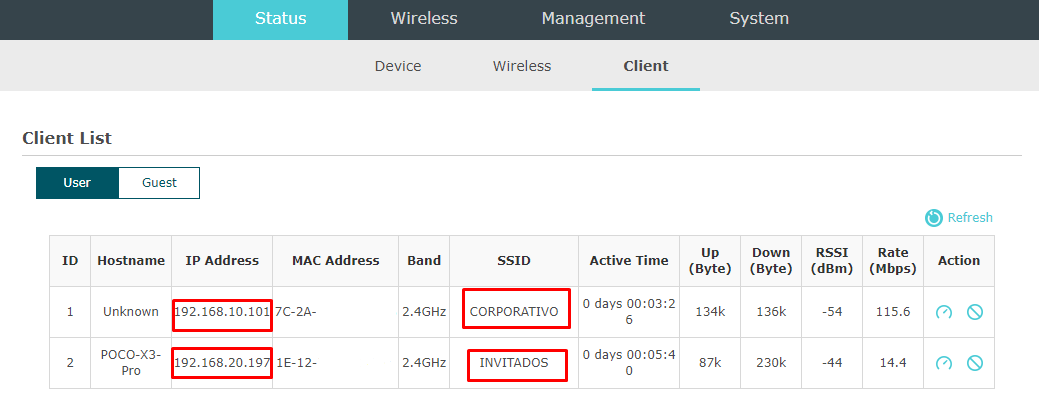Click the block icon for client 1
Viewport: 1039px width, 399px height.
point(974,312)
